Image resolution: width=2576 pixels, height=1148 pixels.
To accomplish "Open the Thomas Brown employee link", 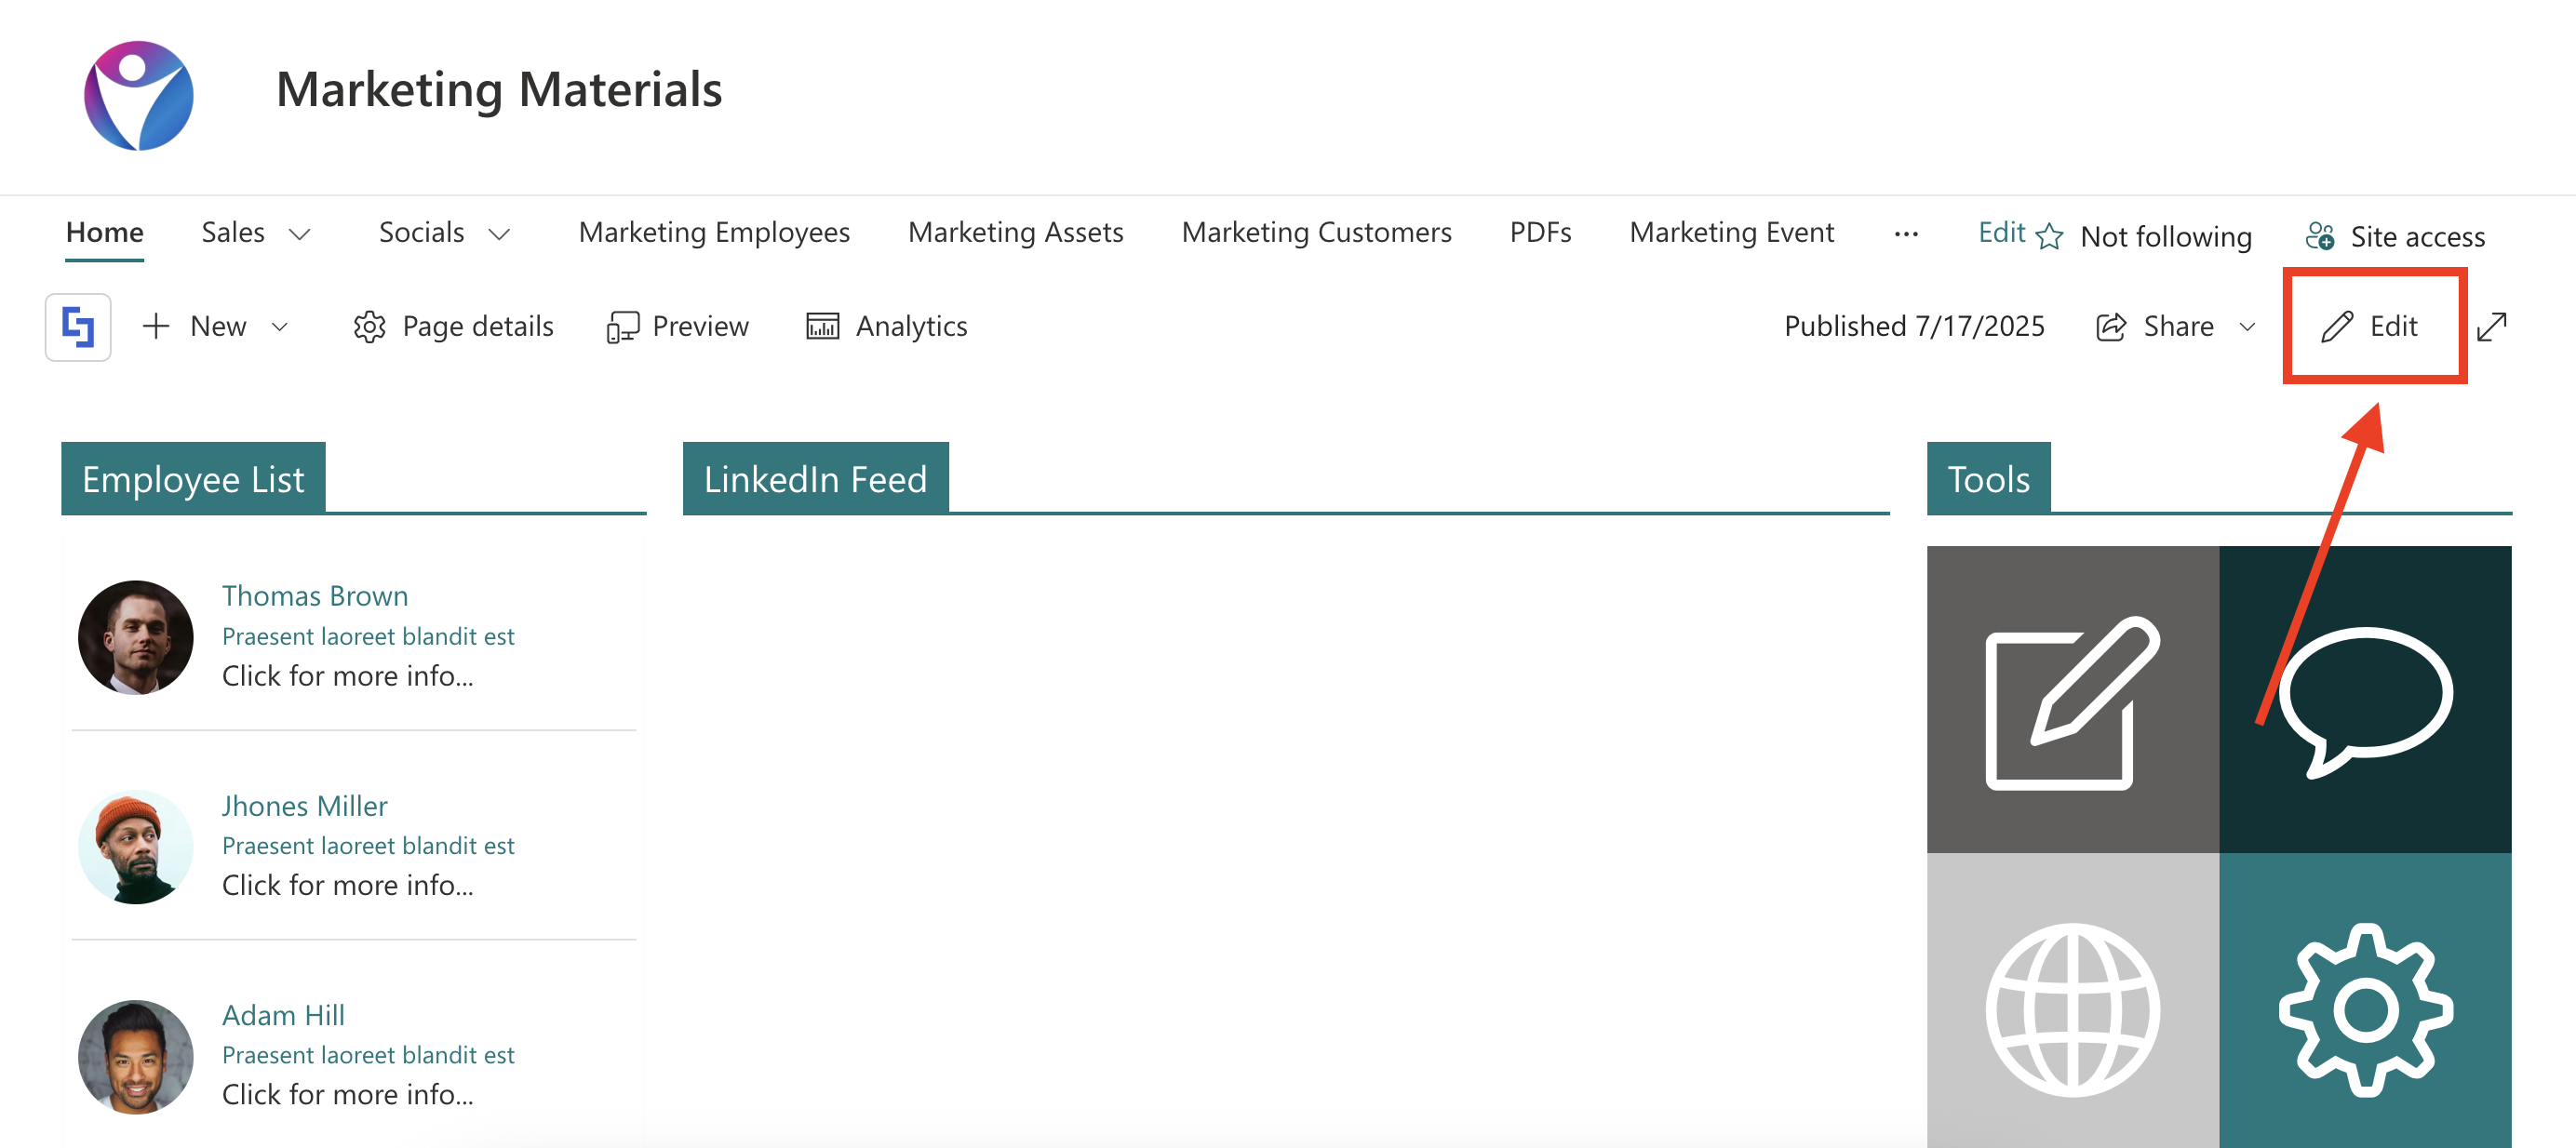I will (314, 595).
